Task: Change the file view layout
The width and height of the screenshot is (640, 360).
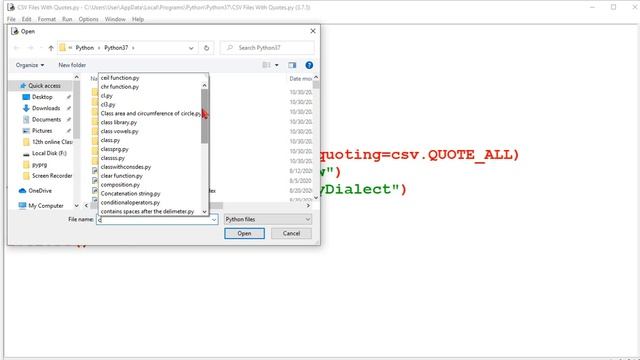Action: [x=267, y=65]
